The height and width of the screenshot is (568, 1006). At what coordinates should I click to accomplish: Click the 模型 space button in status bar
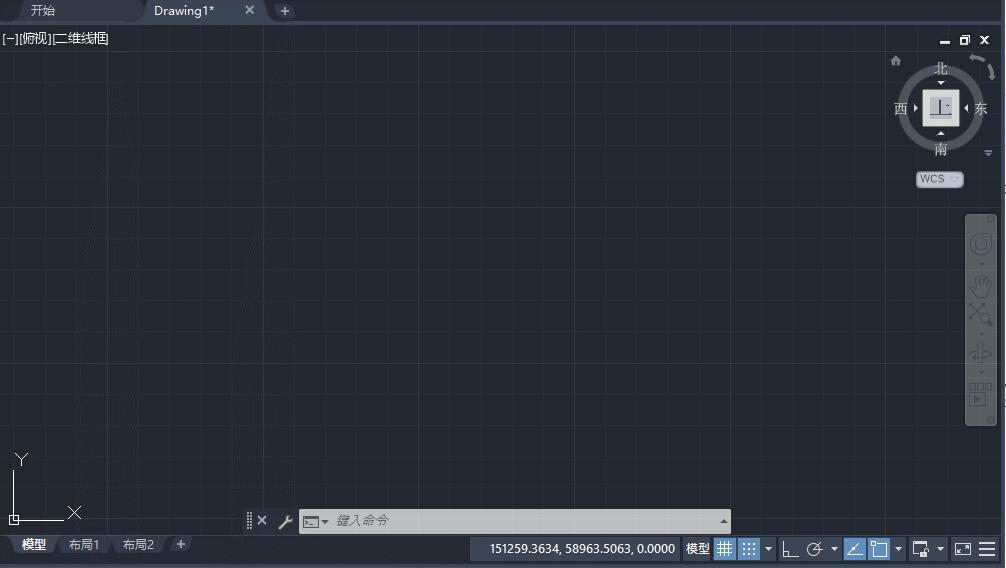coord(697,549)
